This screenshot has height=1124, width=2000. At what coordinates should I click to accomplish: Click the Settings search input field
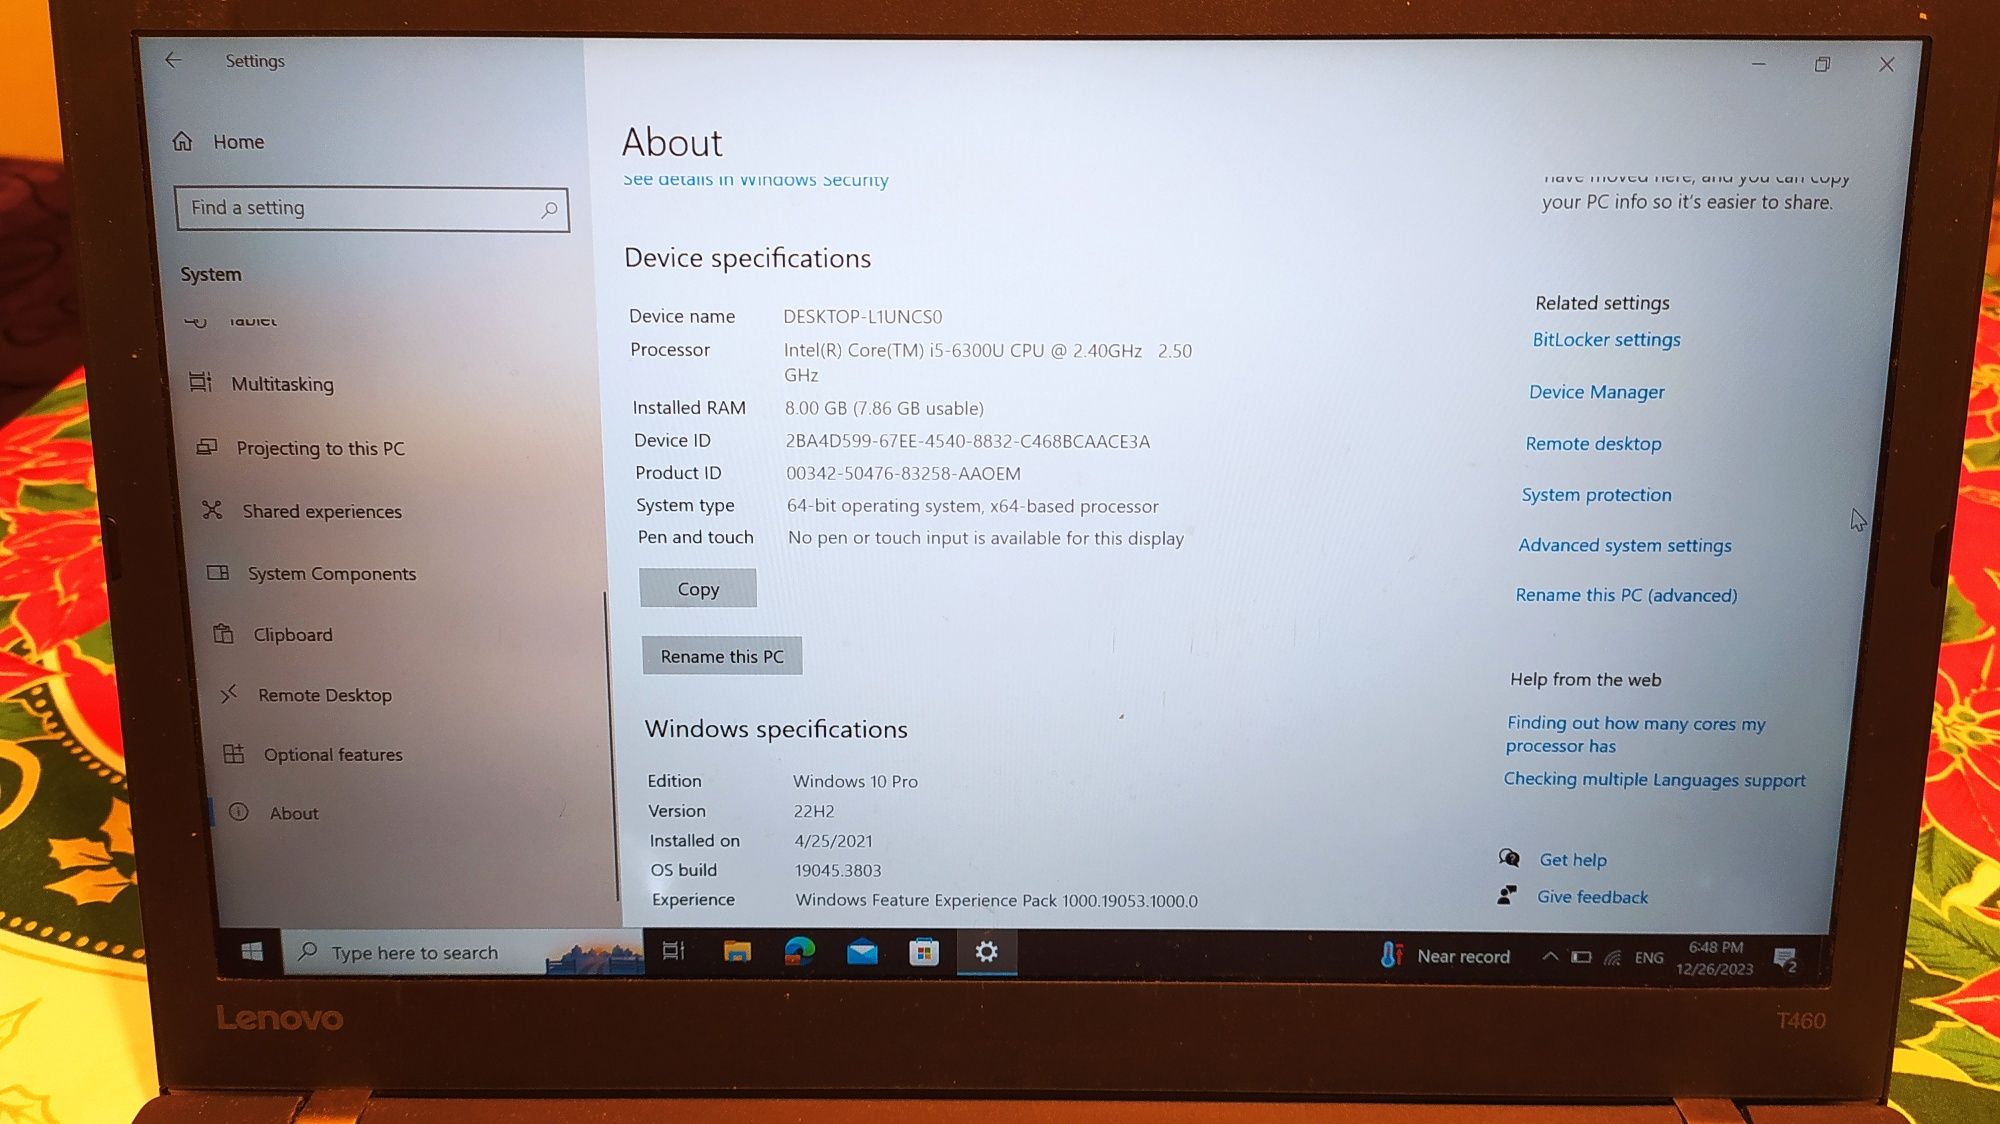[371, 206]
